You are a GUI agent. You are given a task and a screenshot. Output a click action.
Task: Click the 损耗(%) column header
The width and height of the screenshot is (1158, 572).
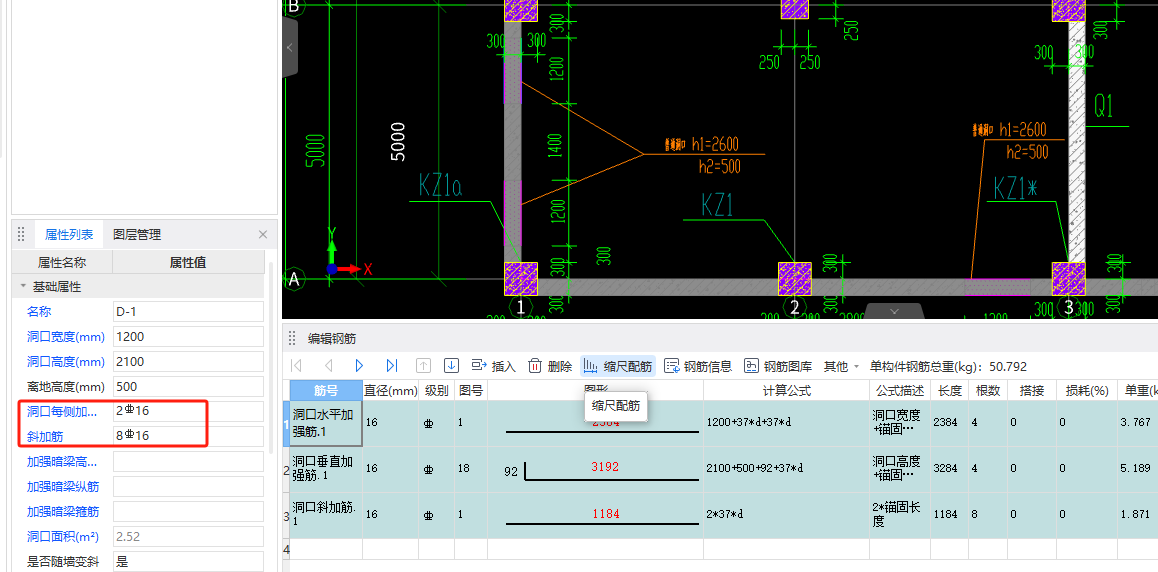point(1086,390)
